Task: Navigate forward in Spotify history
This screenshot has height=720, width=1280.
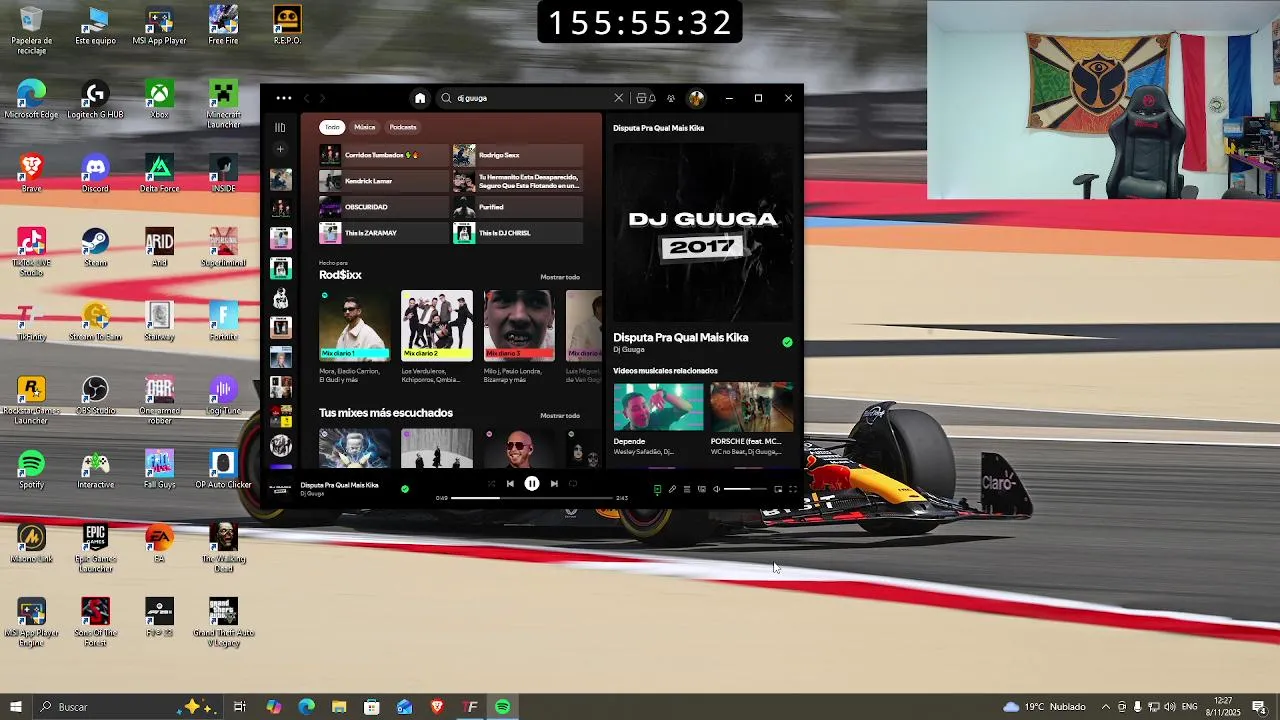Action: point(322,98)
